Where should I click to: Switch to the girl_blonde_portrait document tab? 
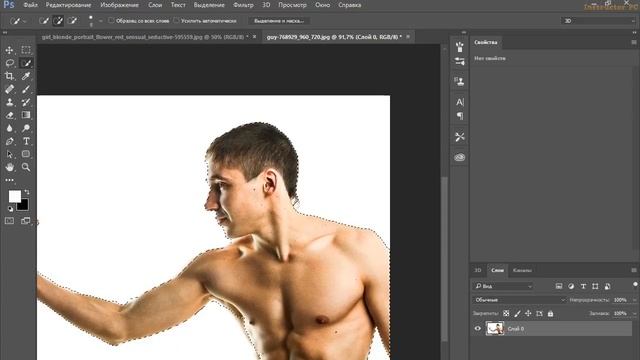145,37
